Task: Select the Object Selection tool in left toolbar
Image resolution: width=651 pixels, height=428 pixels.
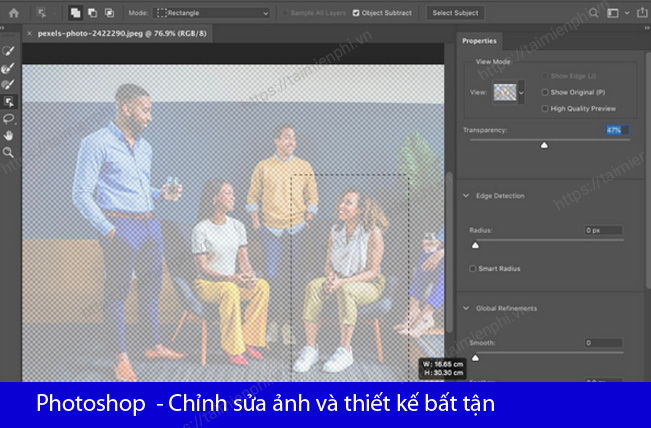Action: tap(9, 102)
